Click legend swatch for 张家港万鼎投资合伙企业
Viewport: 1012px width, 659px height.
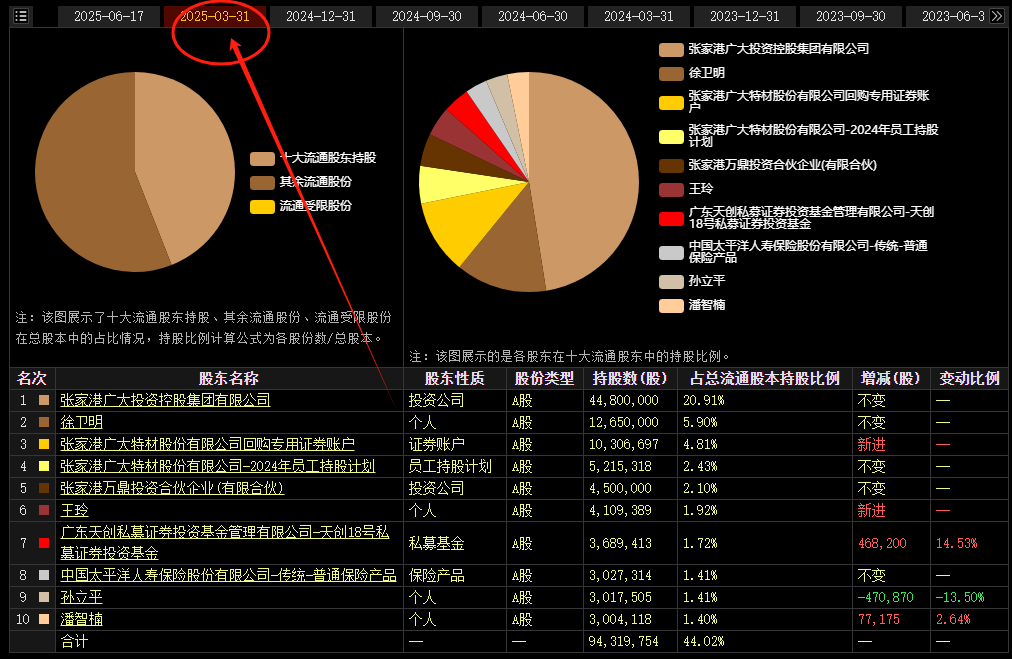(671, 166)
